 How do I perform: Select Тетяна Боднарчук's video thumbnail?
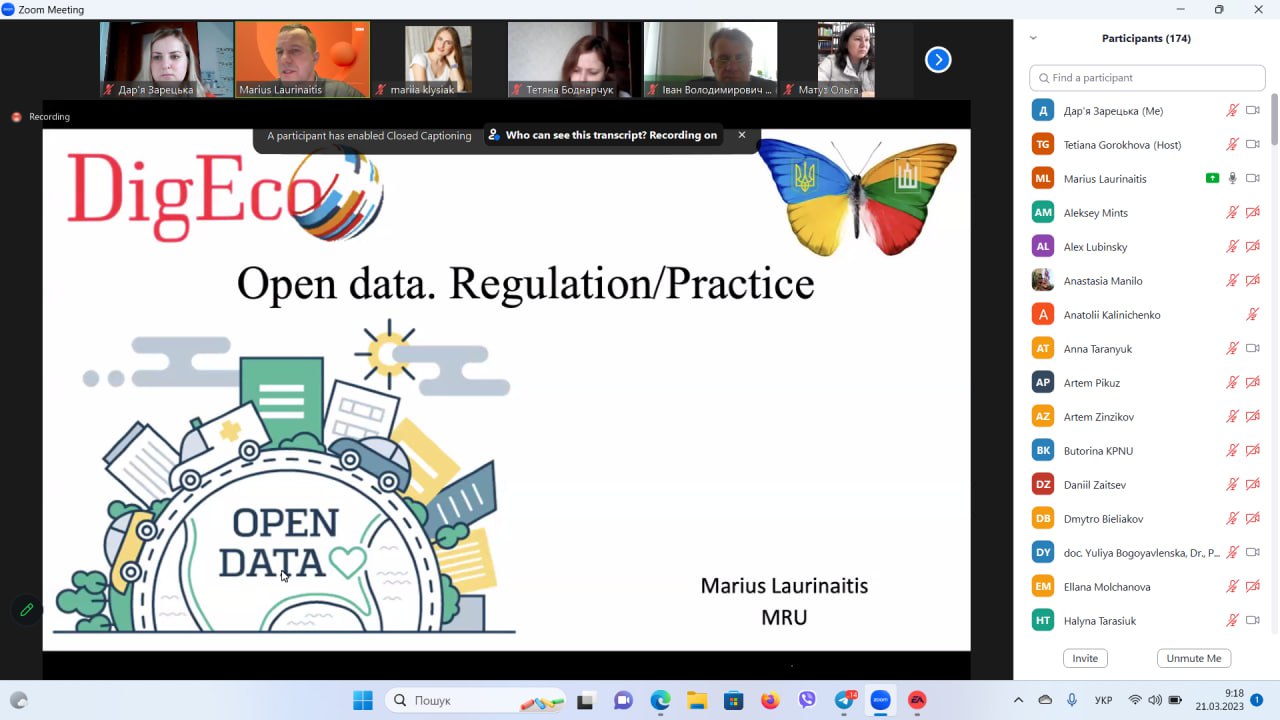574,59
